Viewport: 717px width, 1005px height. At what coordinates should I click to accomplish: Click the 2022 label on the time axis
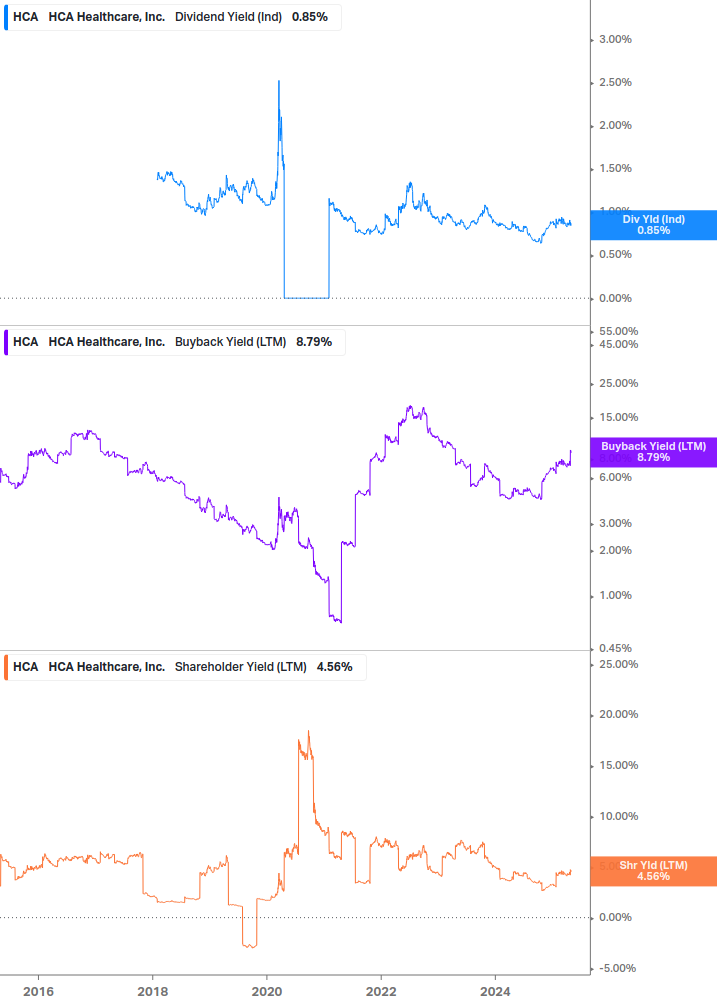click(381, 992)
